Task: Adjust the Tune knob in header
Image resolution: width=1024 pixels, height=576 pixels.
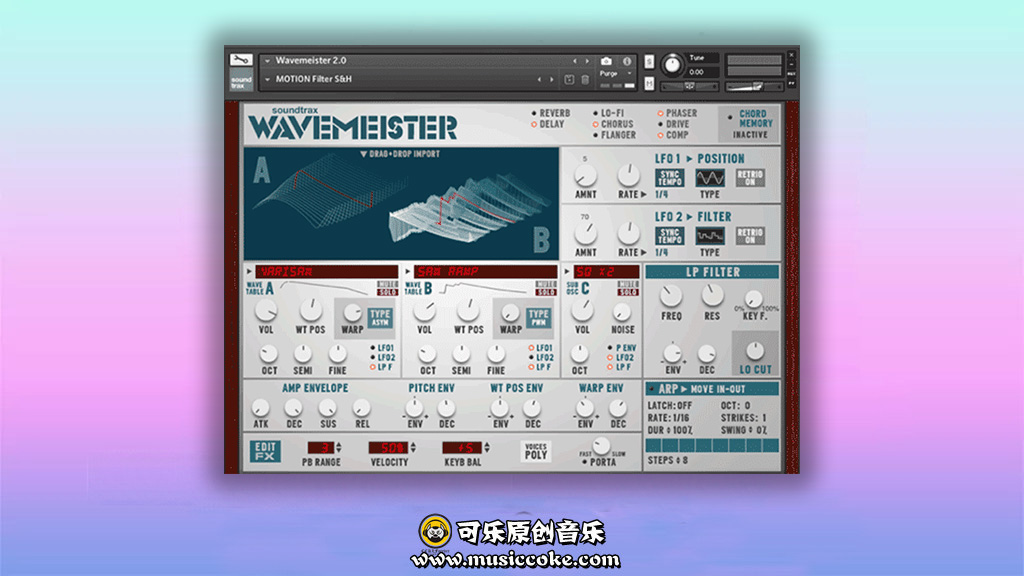Action: point(672,65)
